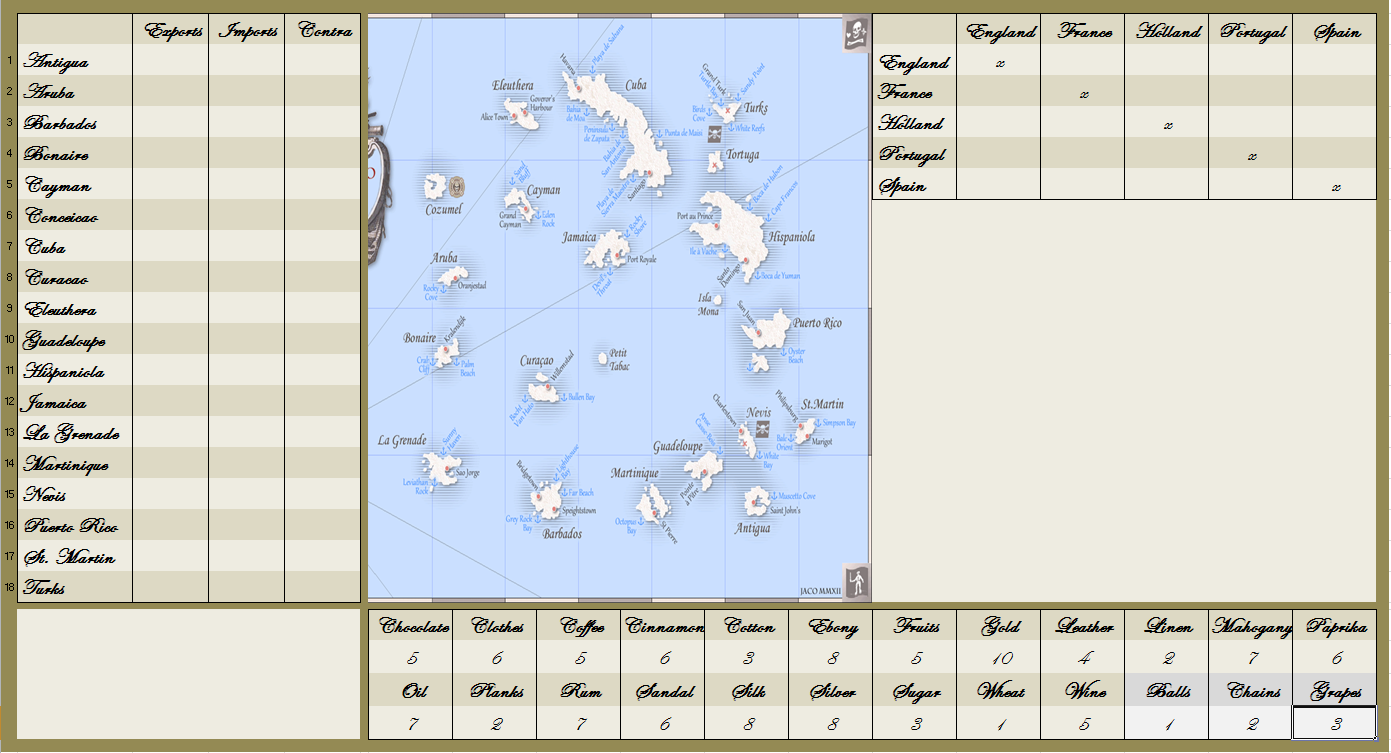Click the idol icon next to Cozumel
This screenshot has height=753, width=1391.
(x=457, y=186)
